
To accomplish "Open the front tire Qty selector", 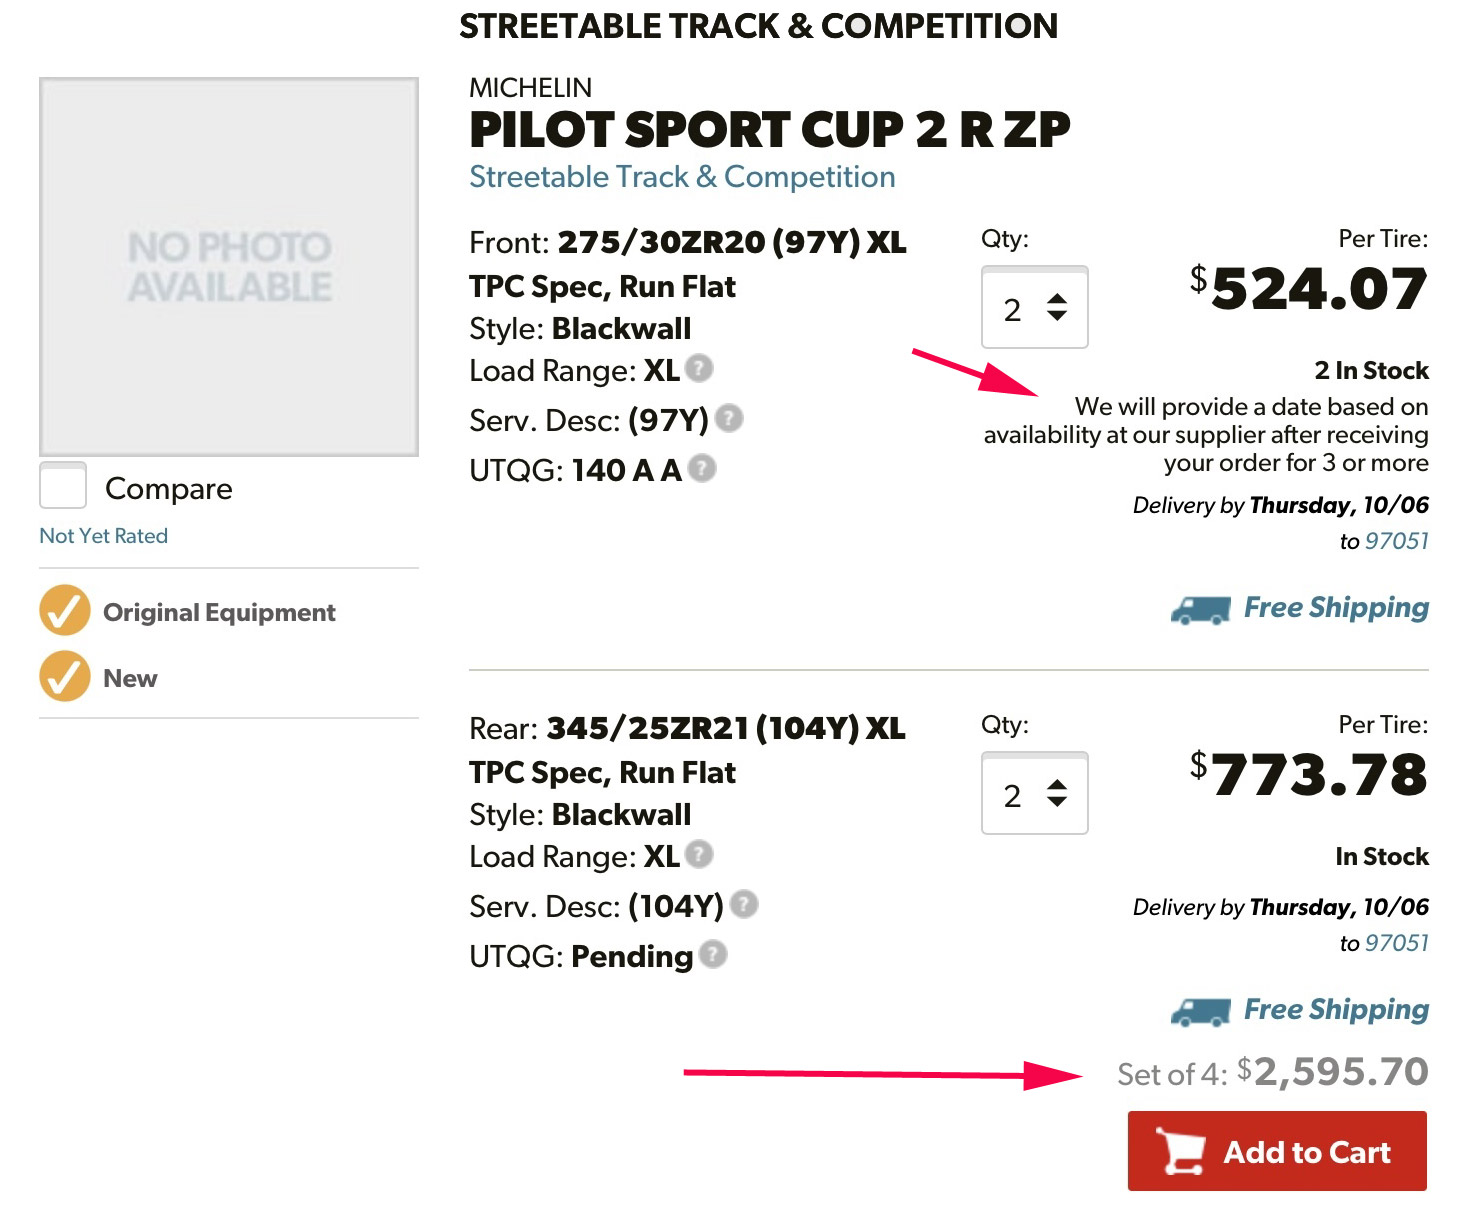I will click(x=1034, y=308).
